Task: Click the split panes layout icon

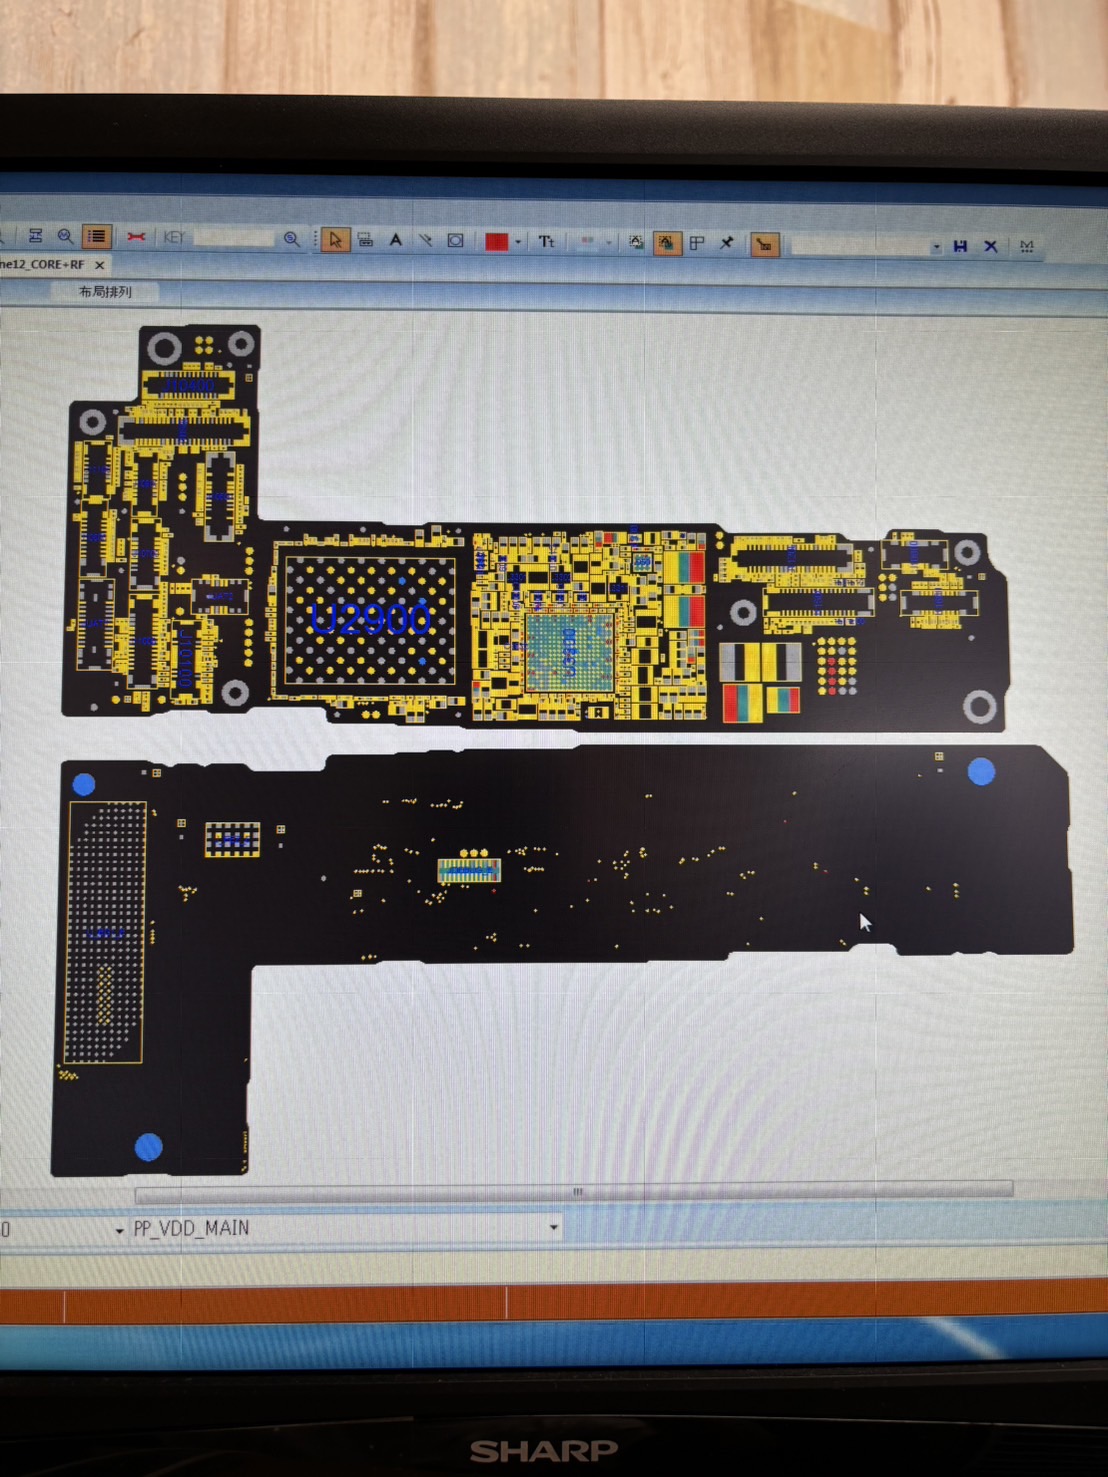Action: click(x=697, y=243)
